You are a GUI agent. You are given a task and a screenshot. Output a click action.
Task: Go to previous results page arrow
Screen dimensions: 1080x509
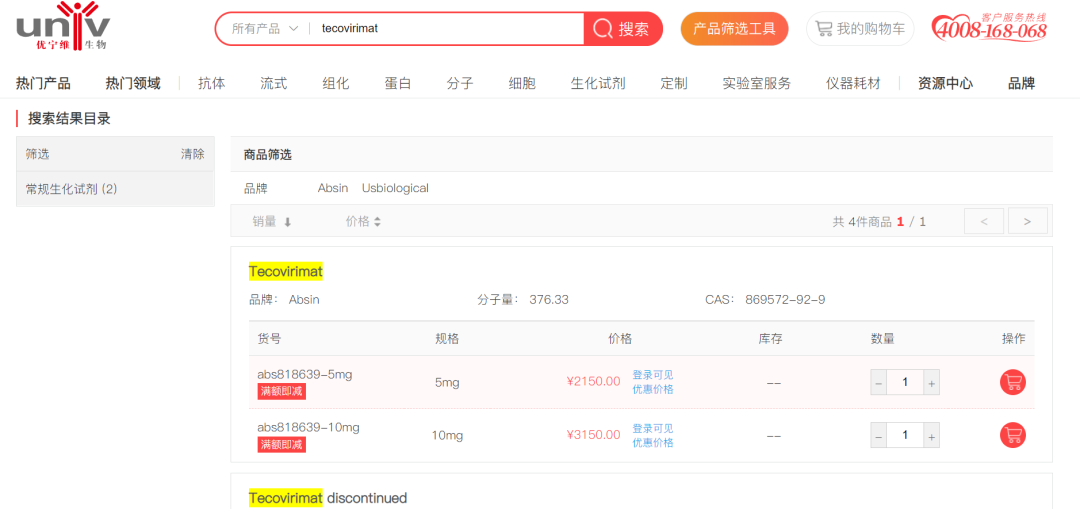tap(983, 221)
